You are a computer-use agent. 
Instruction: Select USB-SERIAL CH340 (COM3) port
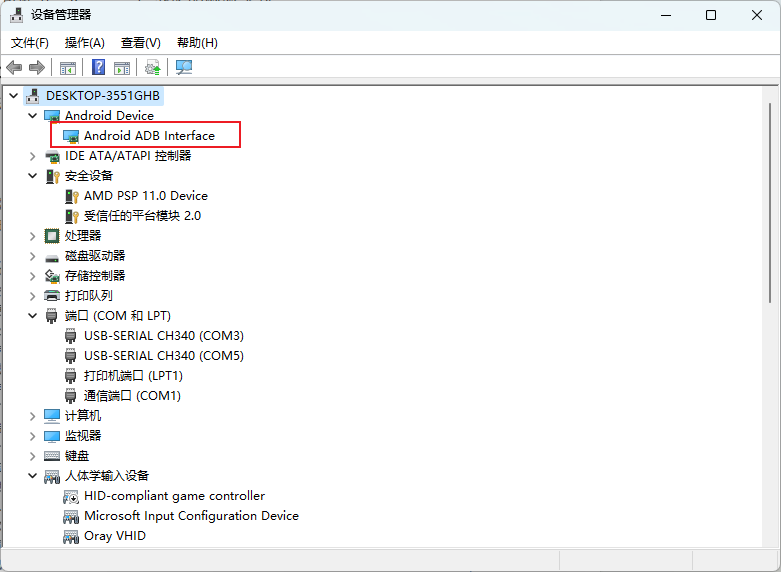(x=155, y=336)
